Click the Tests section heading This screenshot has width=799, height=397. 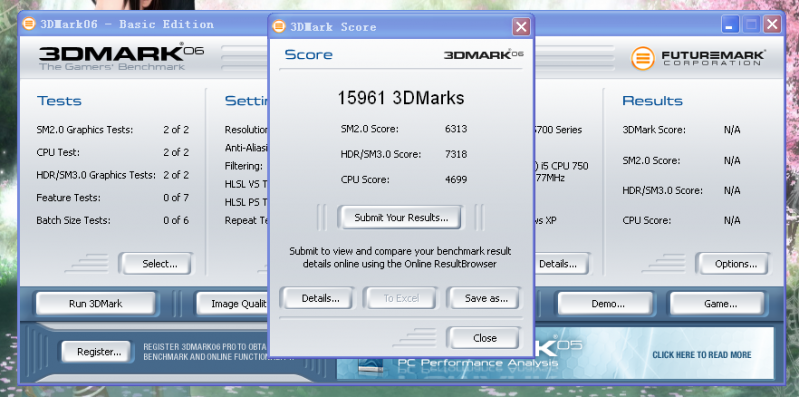(59, 101)
